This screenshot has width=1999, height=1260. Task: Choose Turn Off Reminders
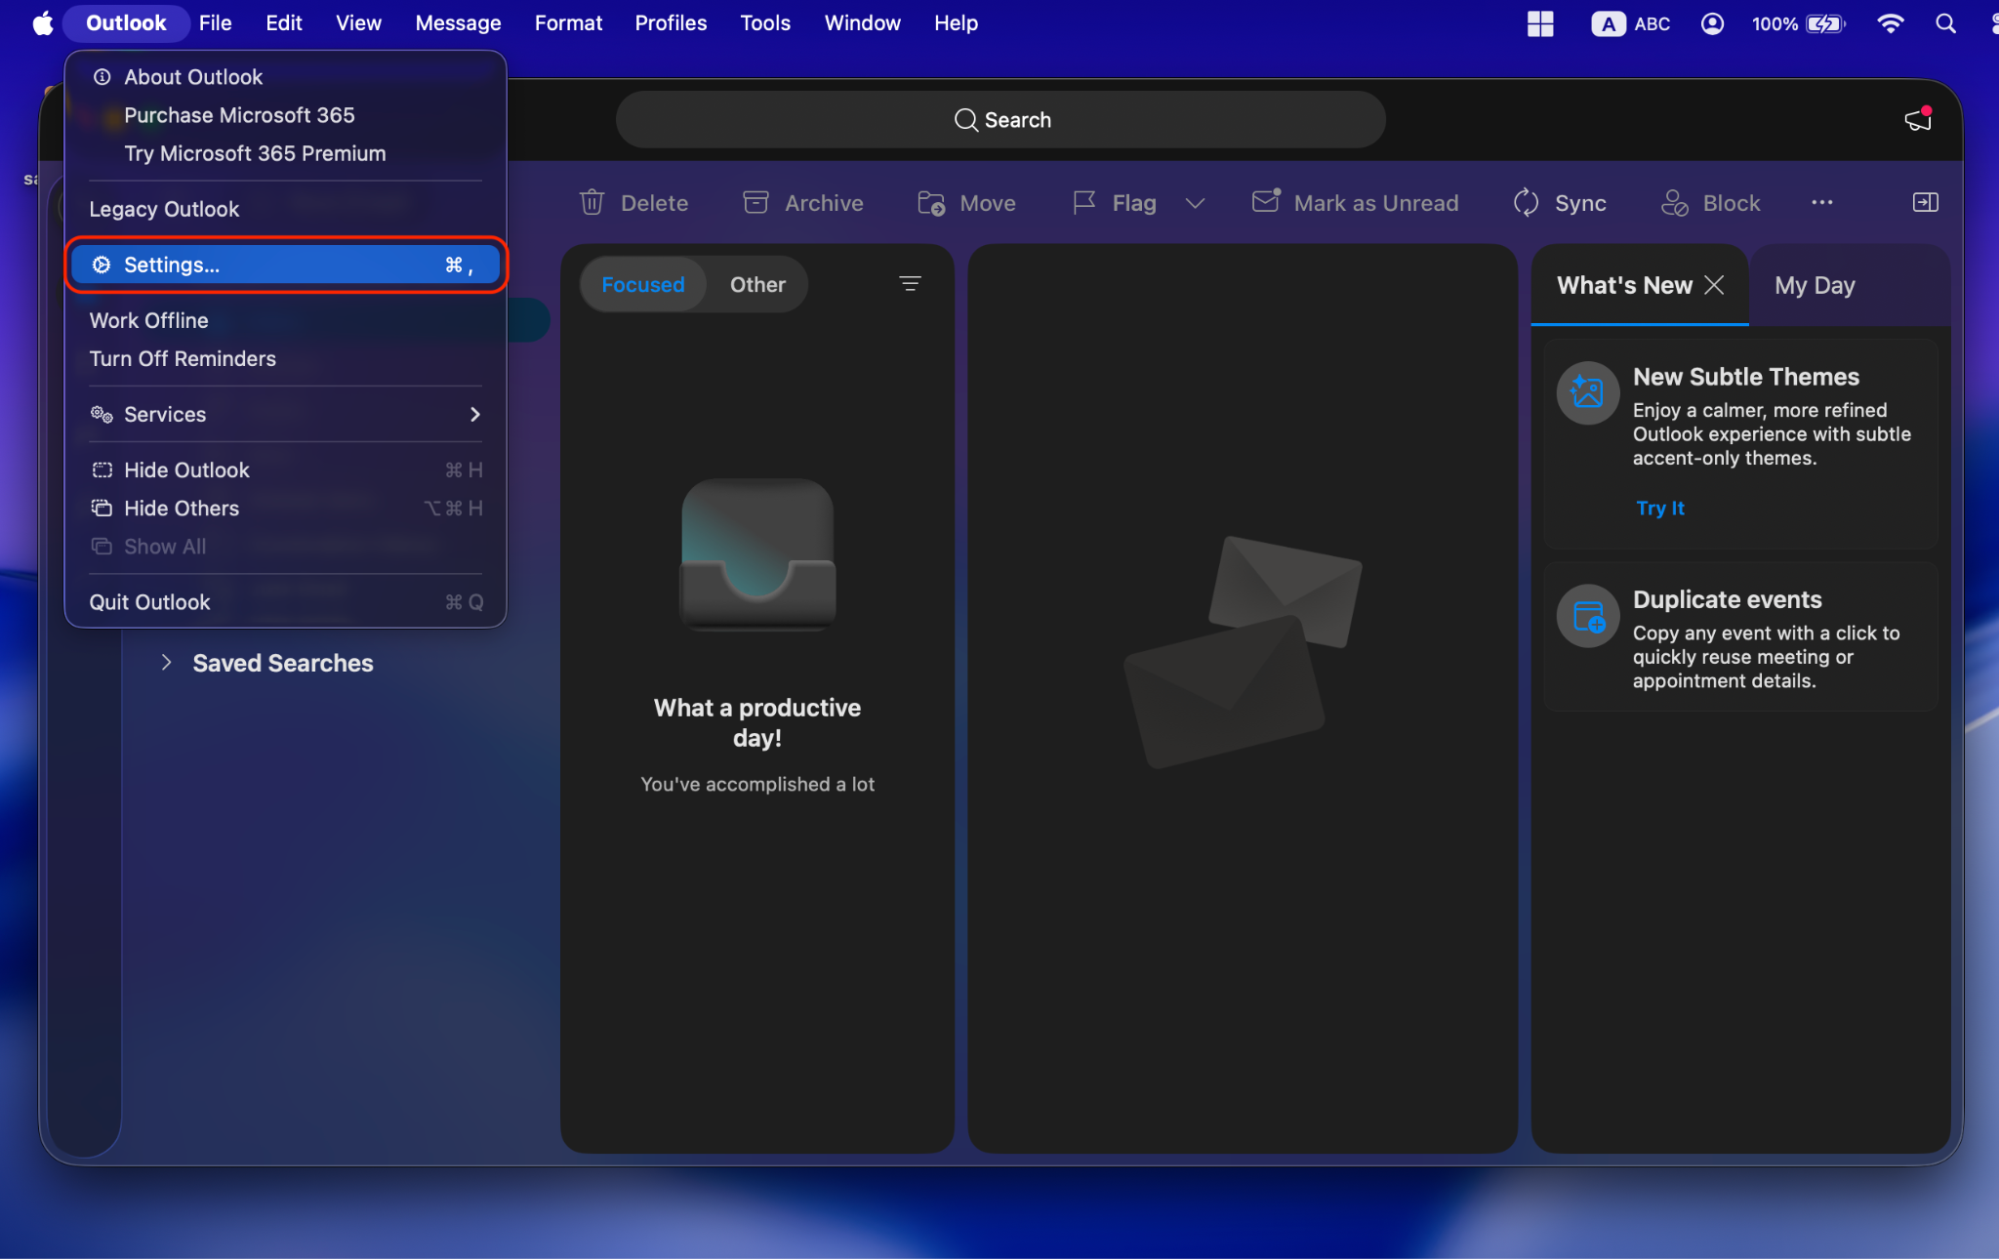pyautogui.click(x=286, y=358)
